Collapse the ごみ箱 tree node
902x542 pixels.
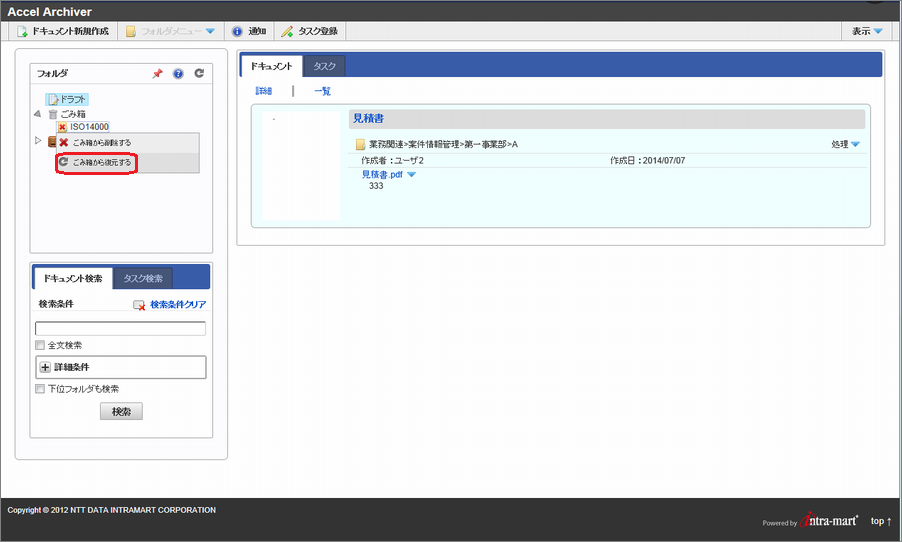click(38, 114)
